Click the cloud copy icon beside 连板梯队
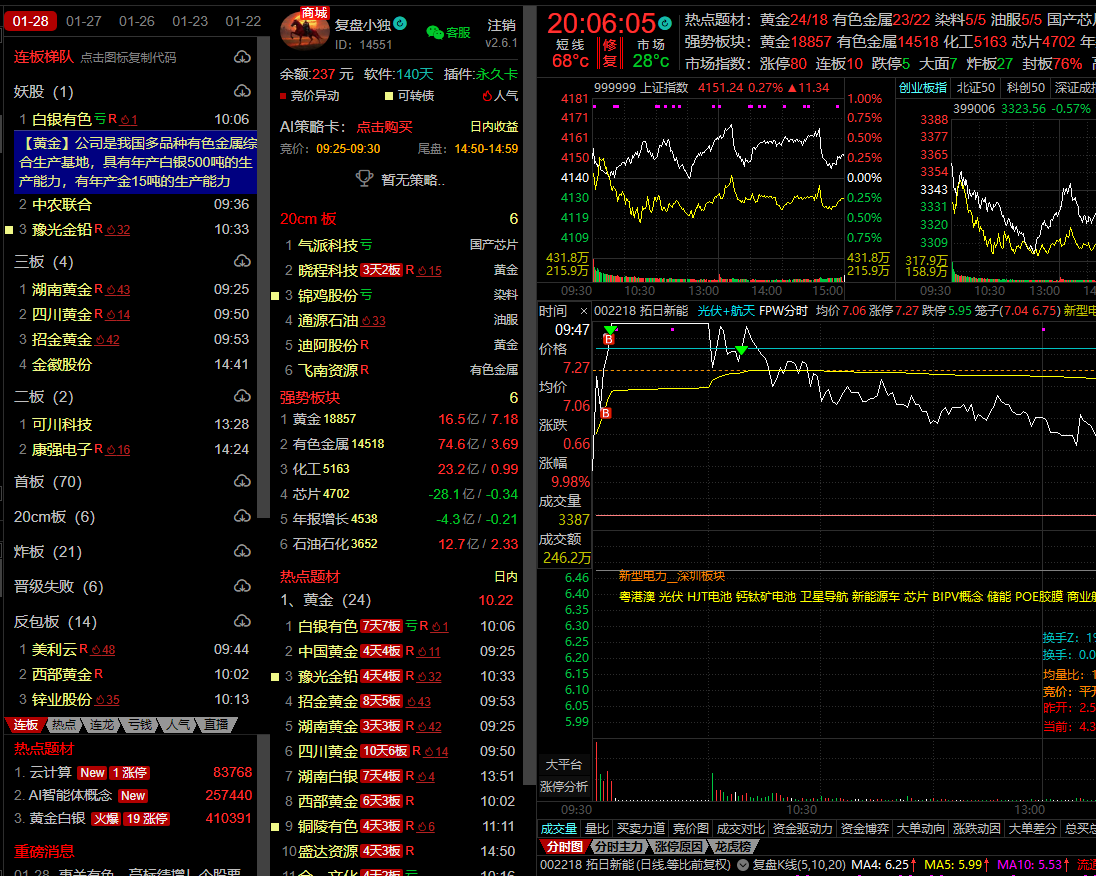1096x876 pixels. (242, 57)
